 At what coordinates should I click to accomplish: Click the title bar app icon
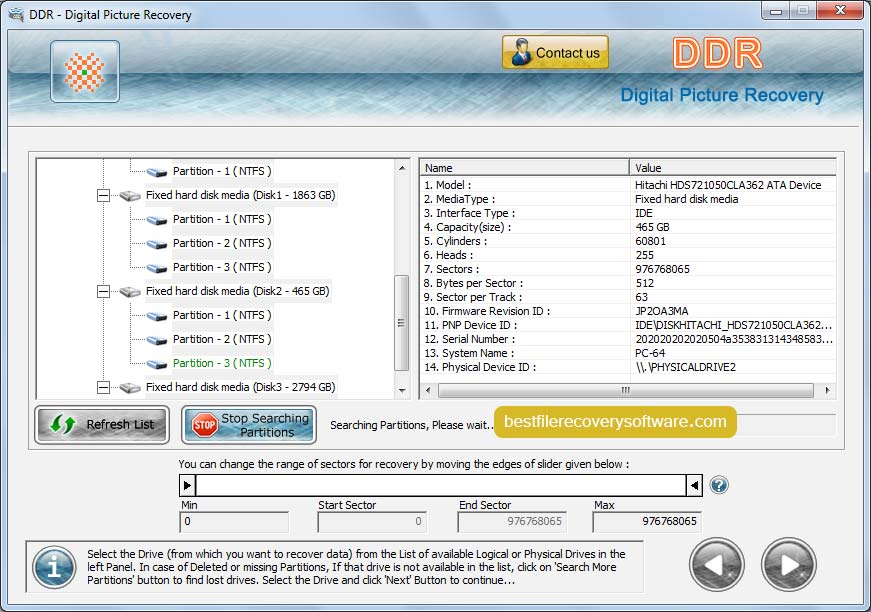point(16,14)
